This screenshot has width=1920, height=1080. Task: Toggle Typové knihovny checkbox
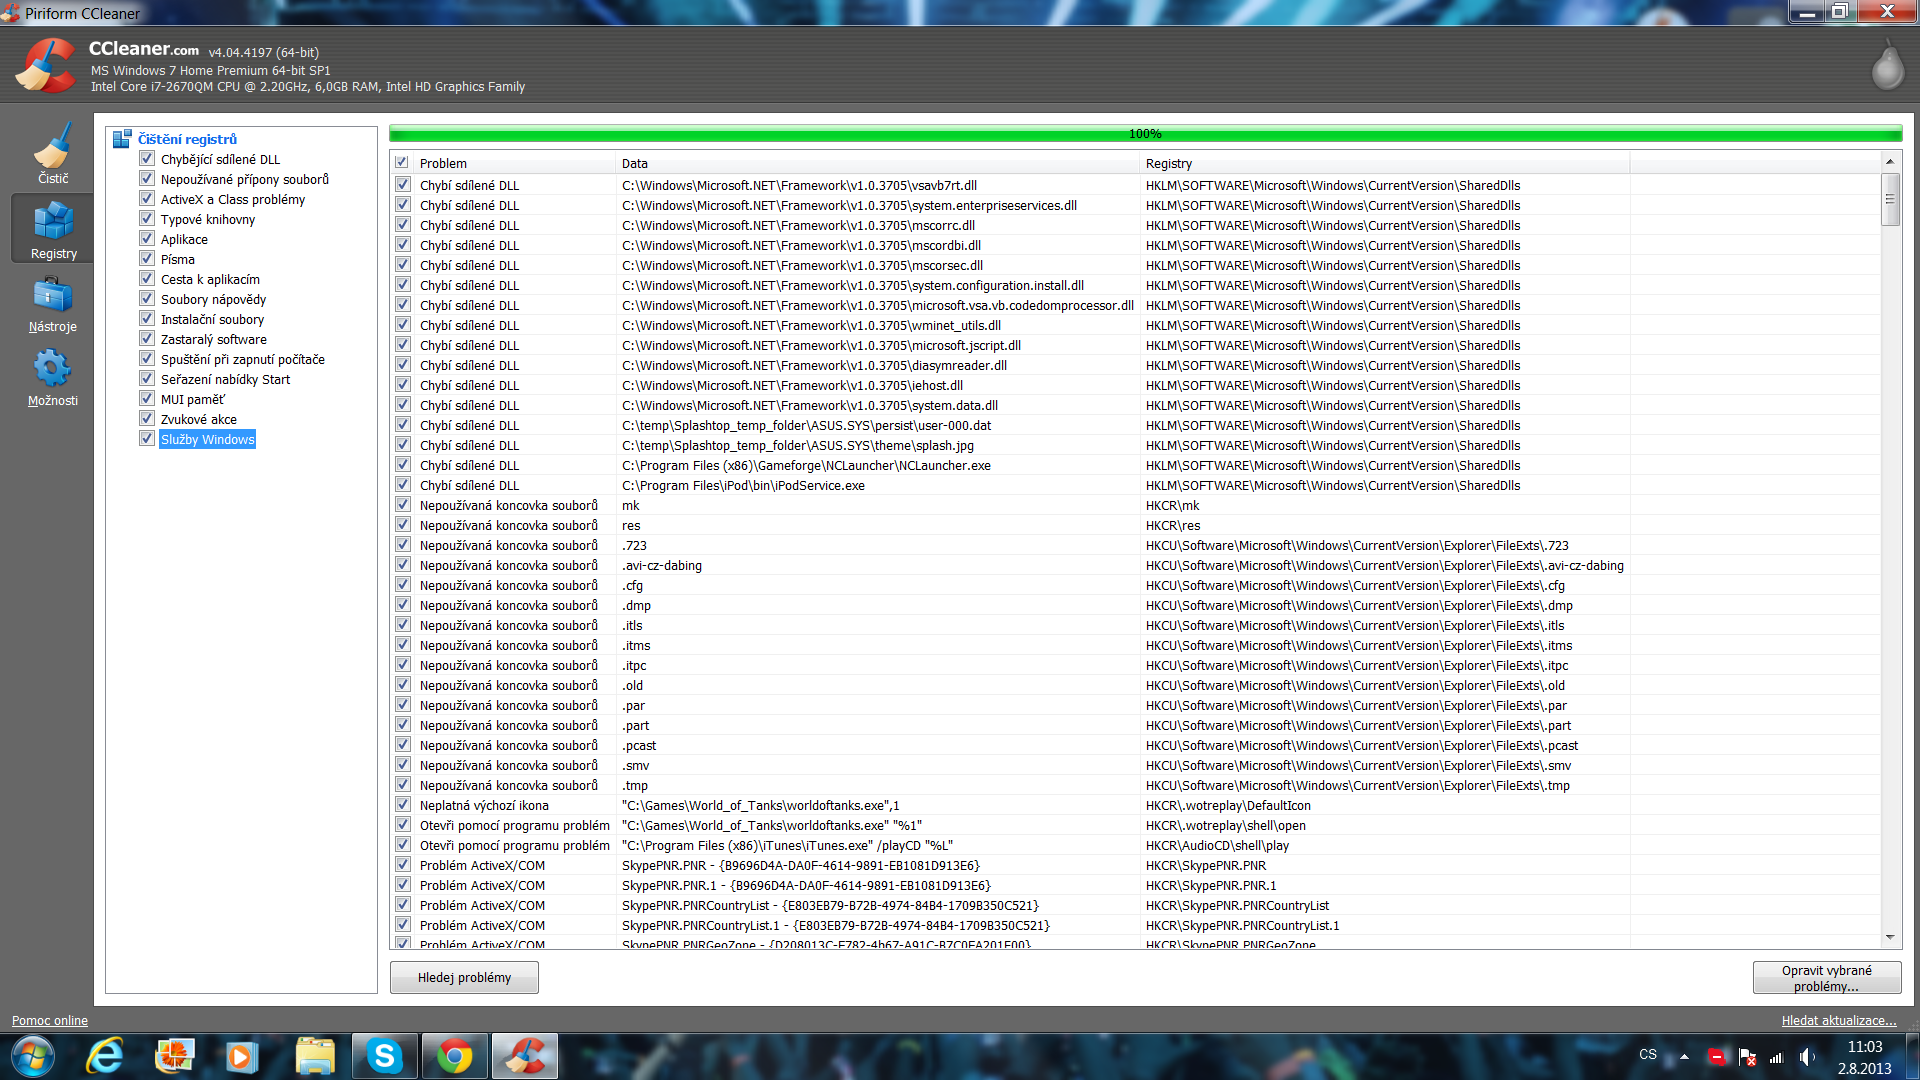coord(147,219)
